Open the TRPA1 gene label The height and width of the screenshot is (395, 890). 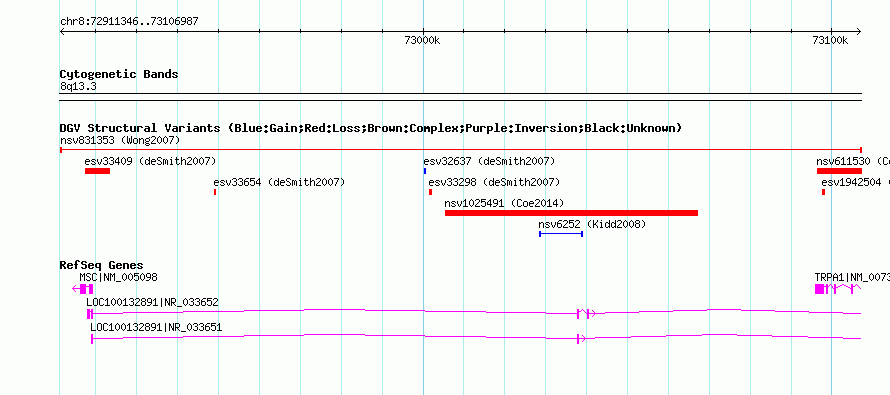tap(852, 278)
